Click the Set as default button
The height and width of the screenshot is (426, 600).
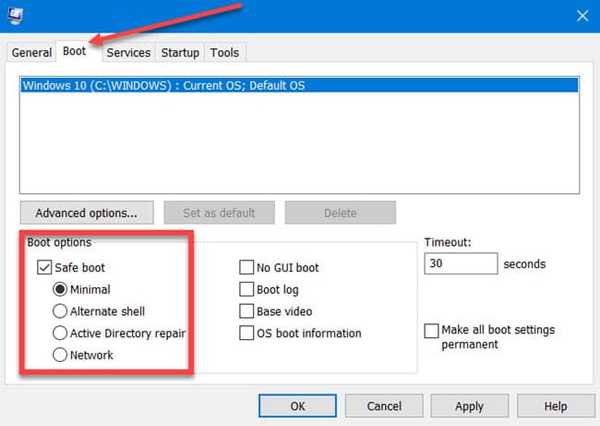[219, 213]
